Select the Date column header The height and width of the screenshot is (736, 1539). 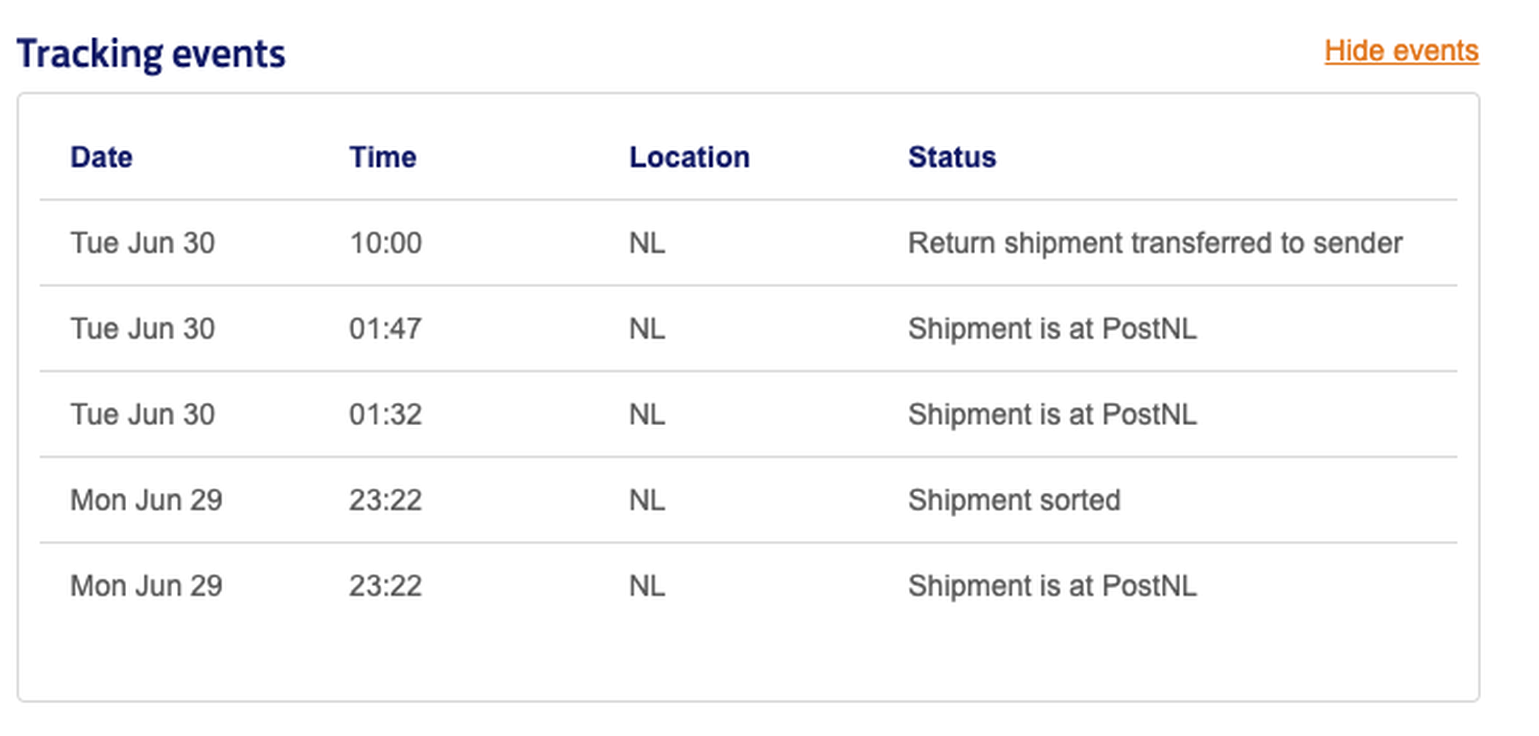pyautogui.click(x=101, y=157)
